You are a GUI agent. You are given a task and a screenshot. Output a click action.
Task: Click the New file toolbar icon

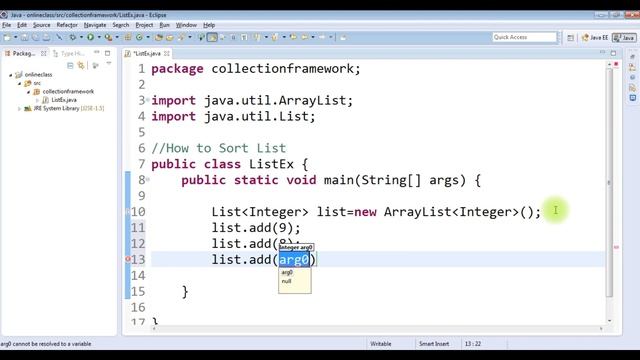(x=7, y=38)
